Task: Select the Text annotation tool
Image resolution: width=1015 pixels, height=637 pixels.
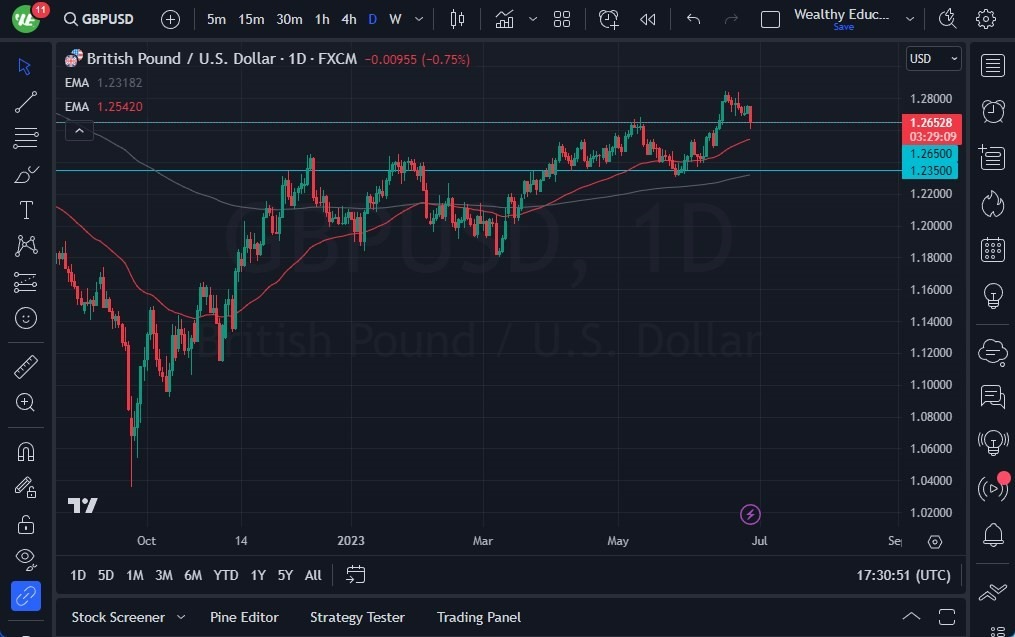Action: [x=25, y=209]
